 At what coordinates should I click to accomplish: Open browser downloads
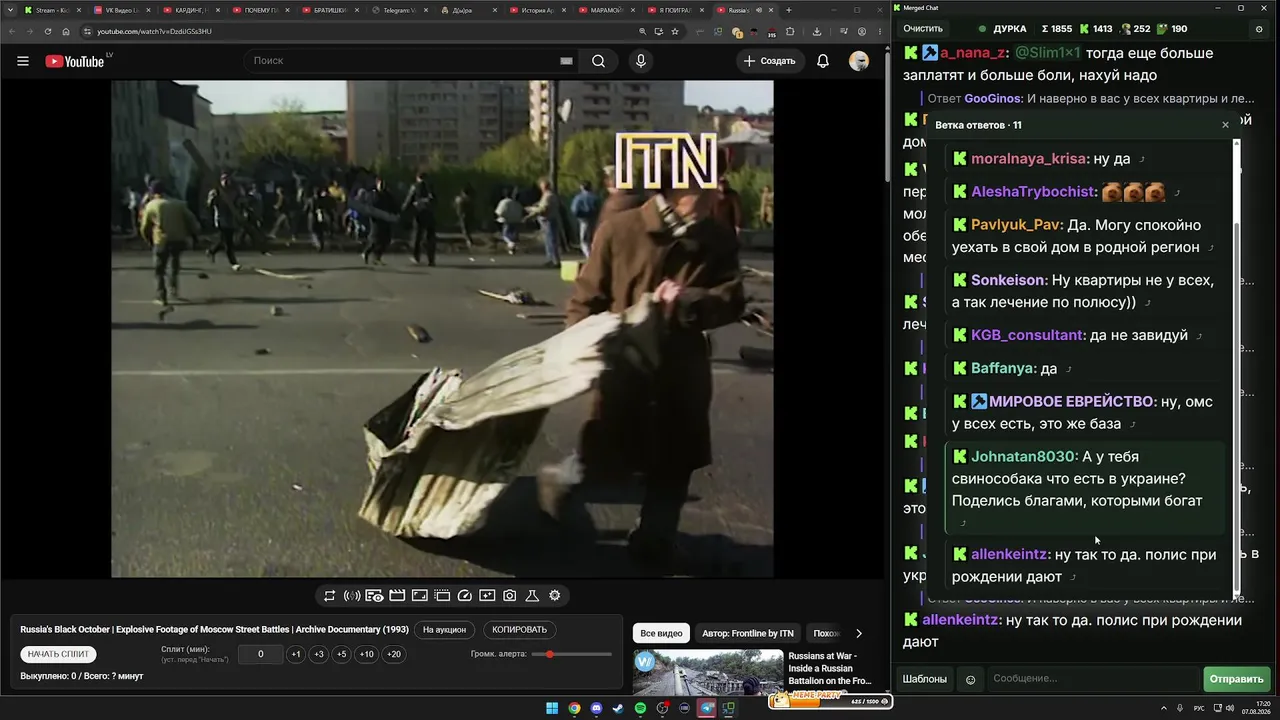tap(817, 31)
